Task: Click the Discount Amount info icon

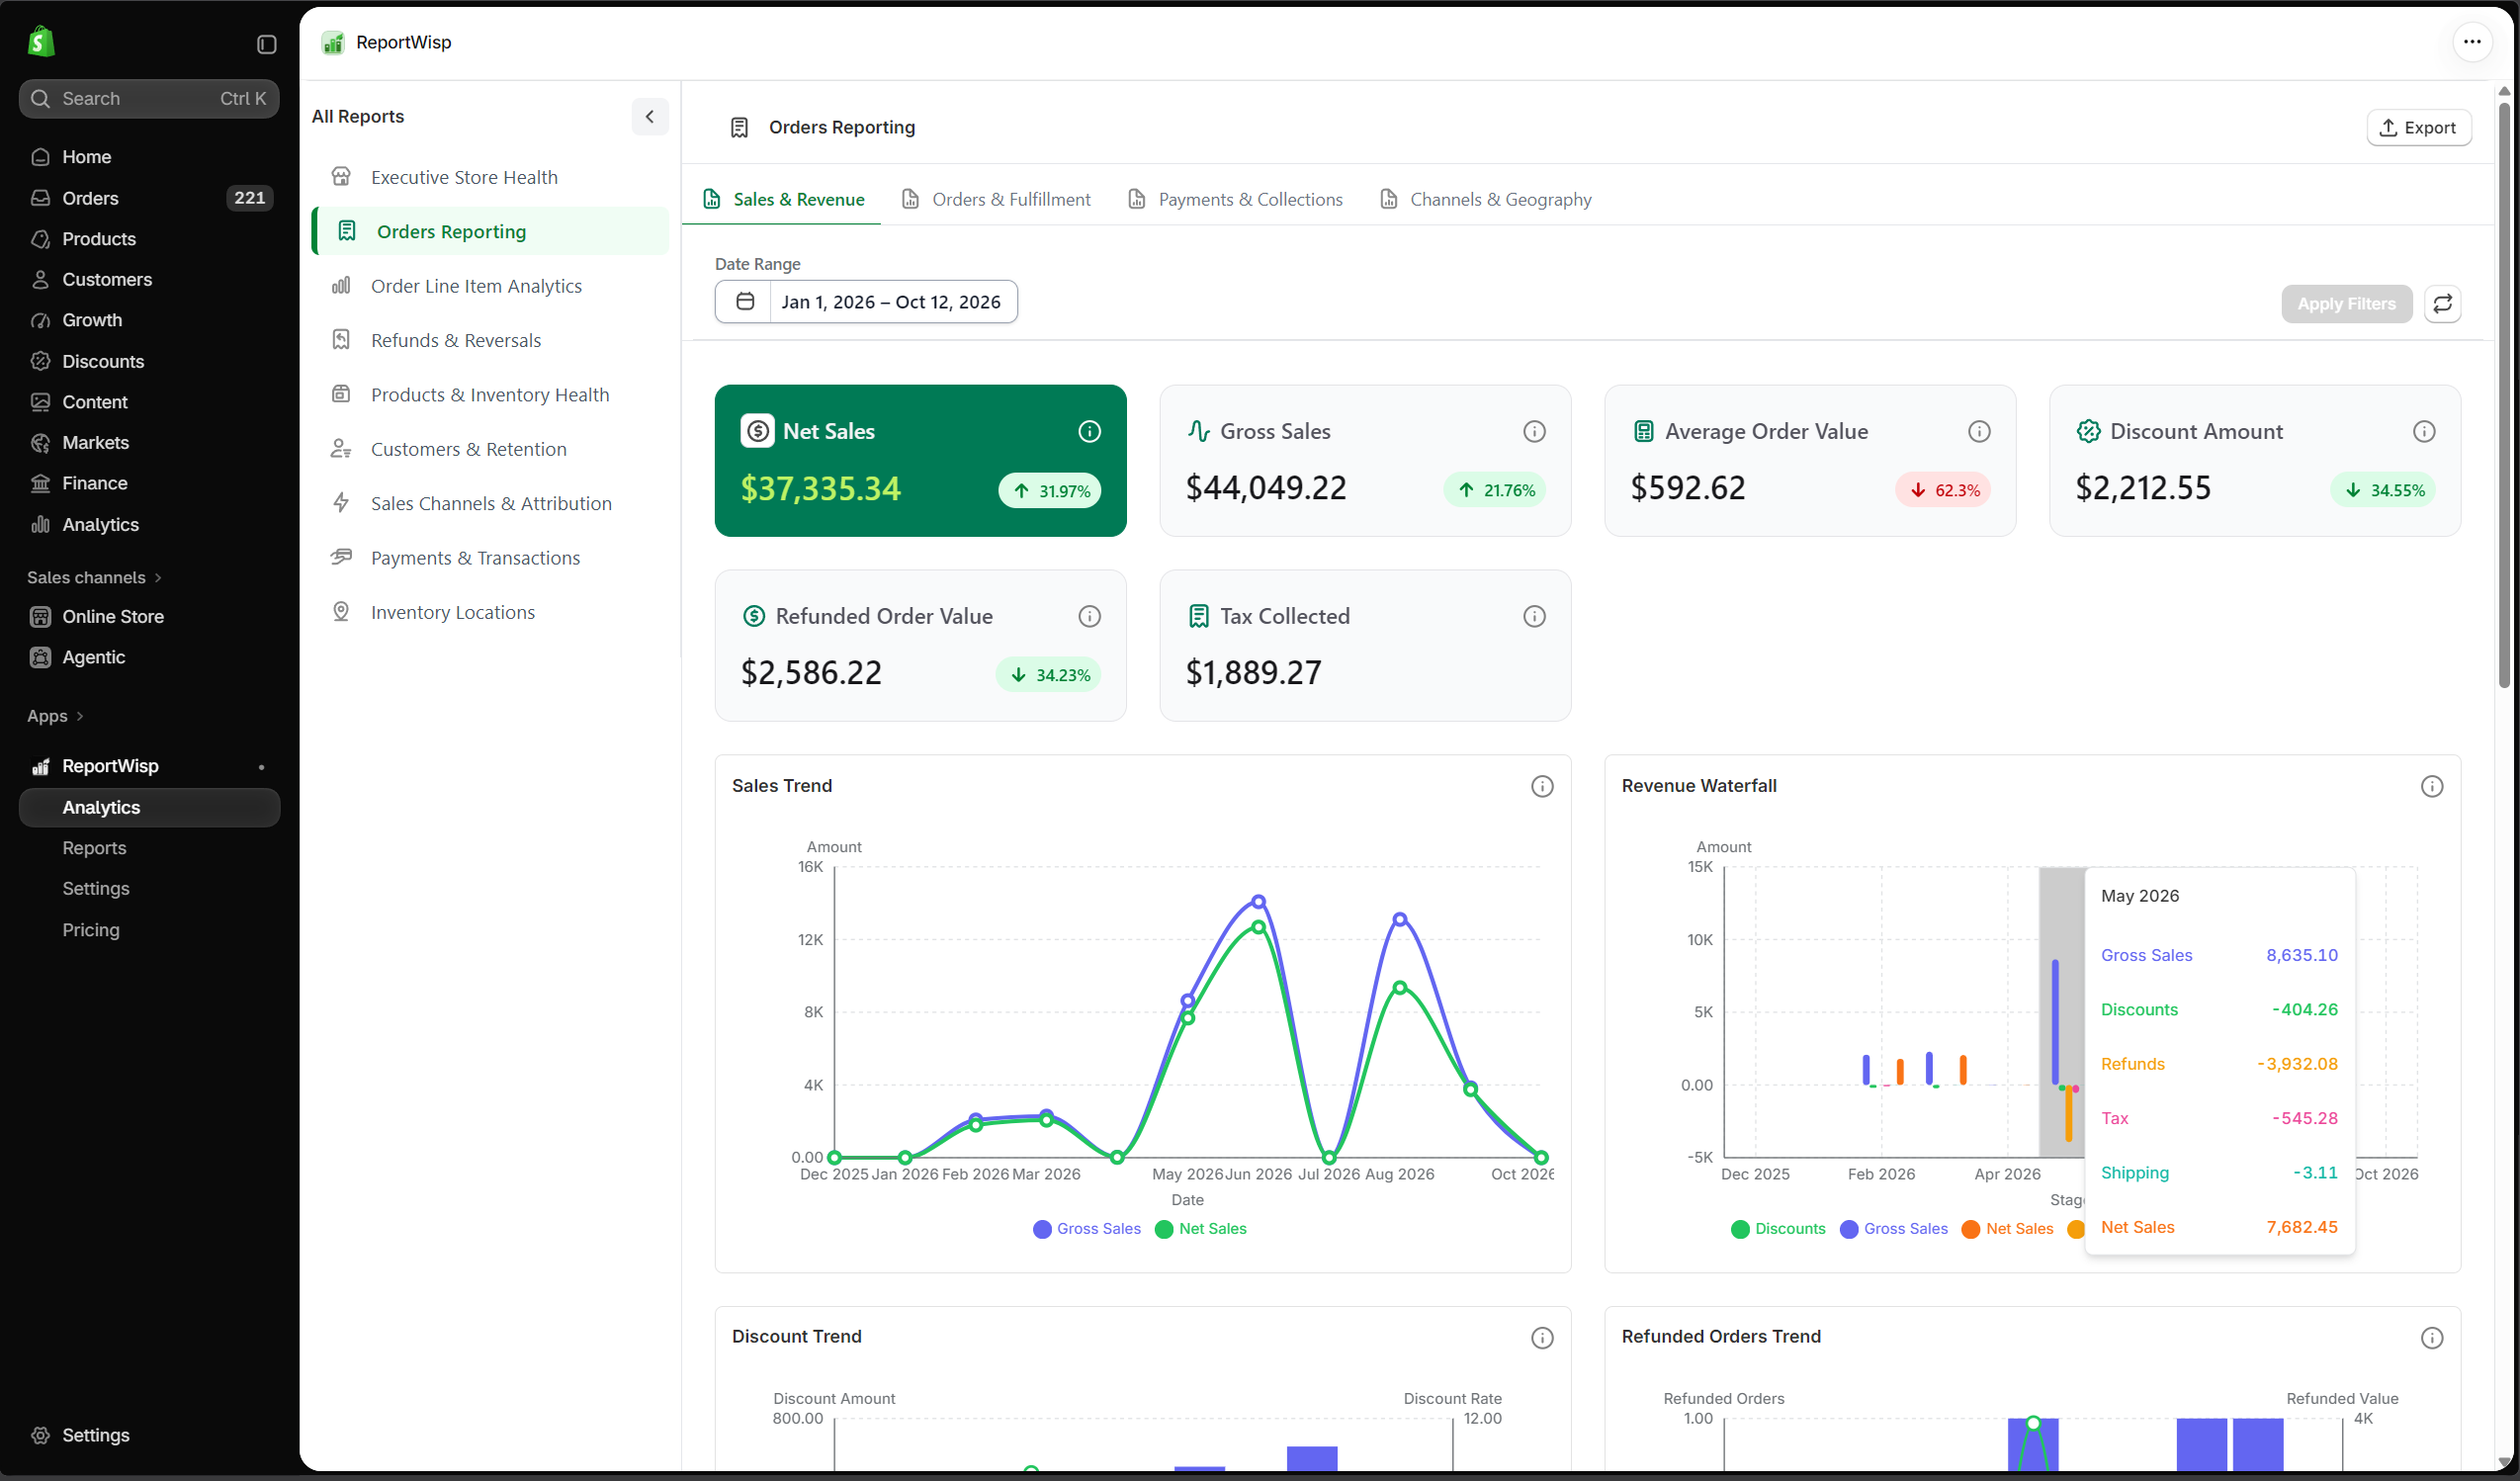Action: point(2424,431)
